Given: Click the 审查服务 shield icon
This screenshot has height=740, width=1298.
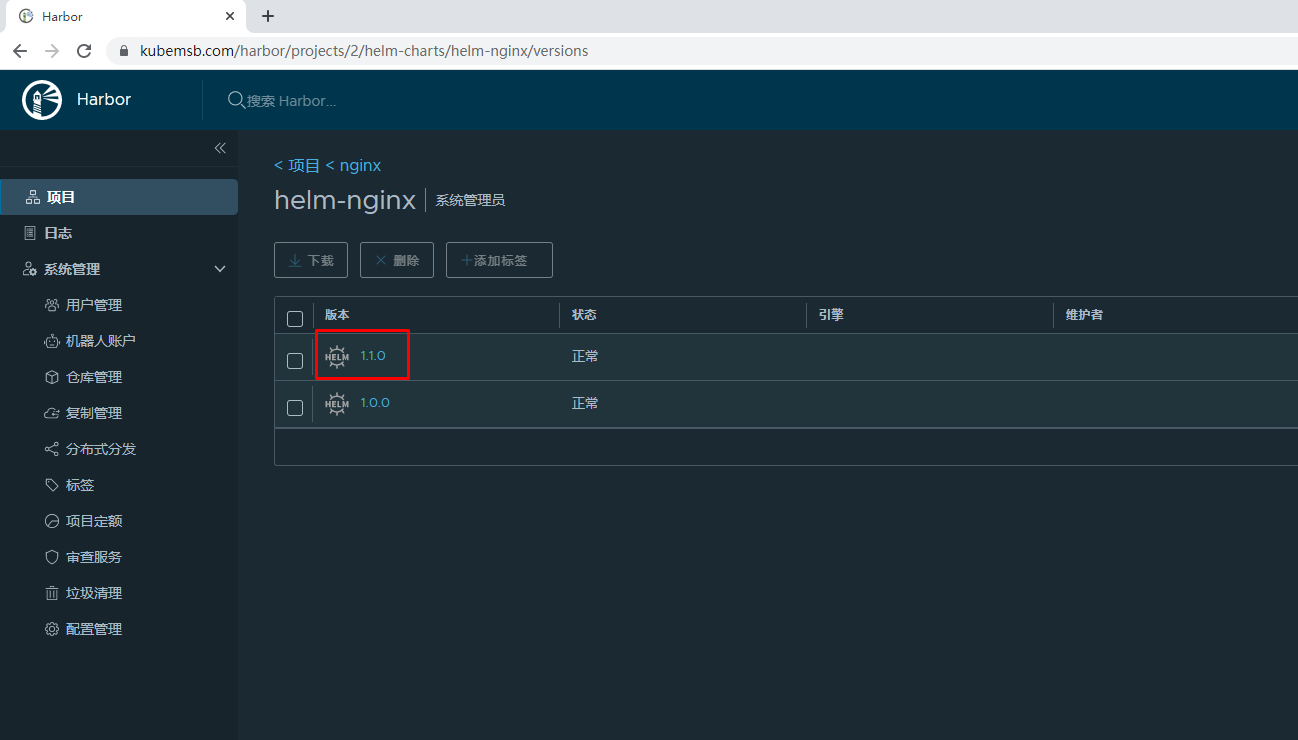Looking at the screenshot, I should [52, 557].
